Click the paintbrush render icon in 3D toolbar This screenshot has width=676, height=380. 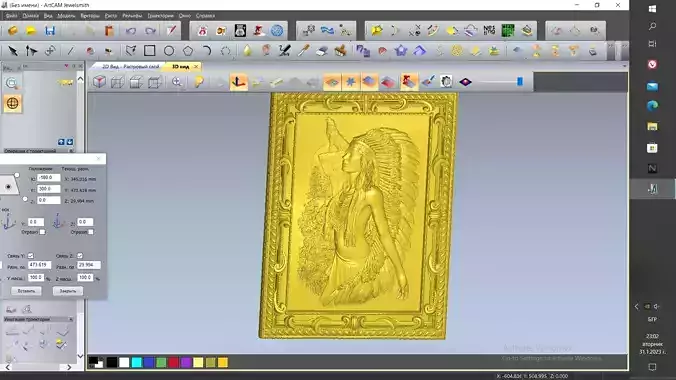(428, 82)
